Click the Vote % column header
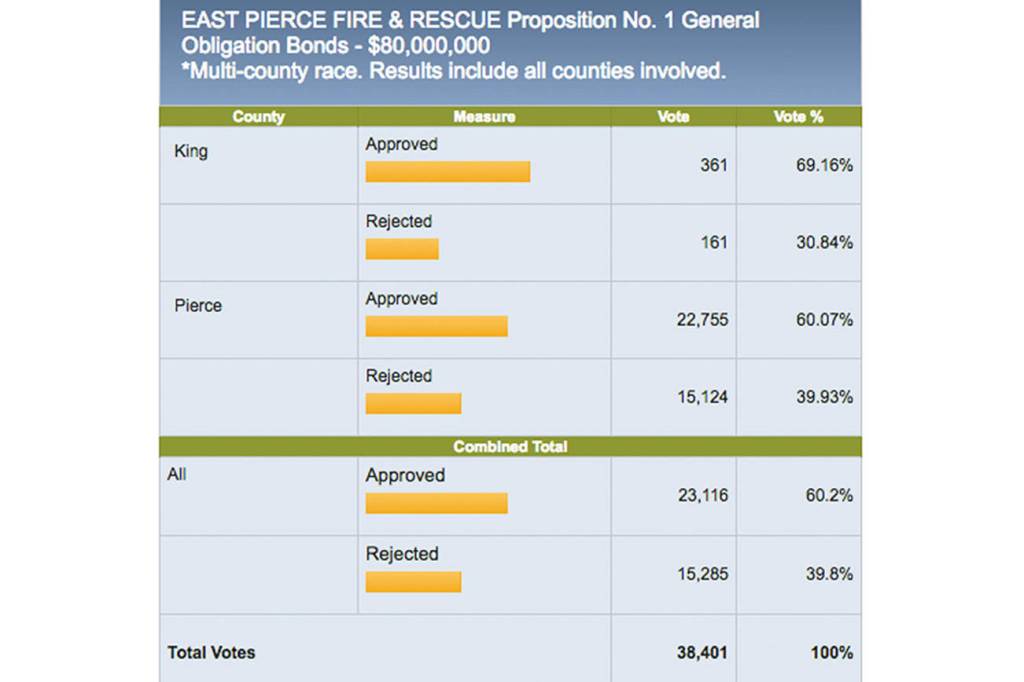This screenshot has height=682, width=1024. point(798,117)
